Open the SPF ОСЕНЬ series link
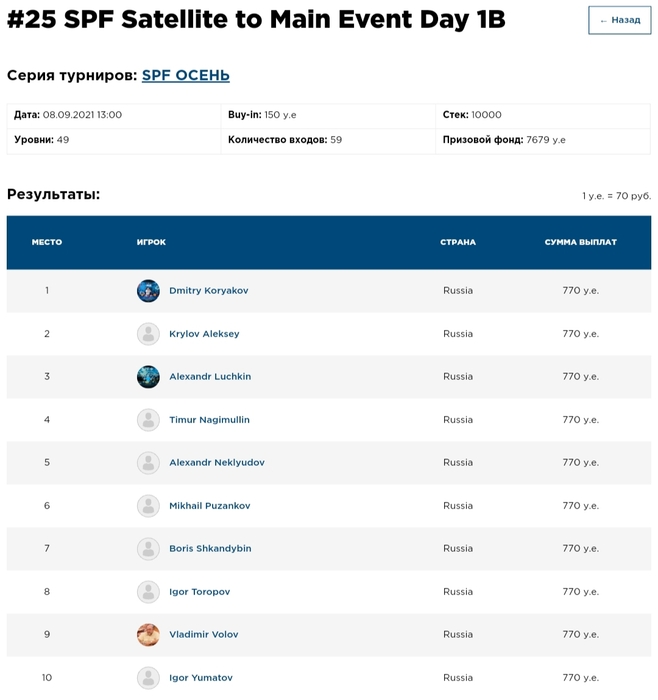 186,75
